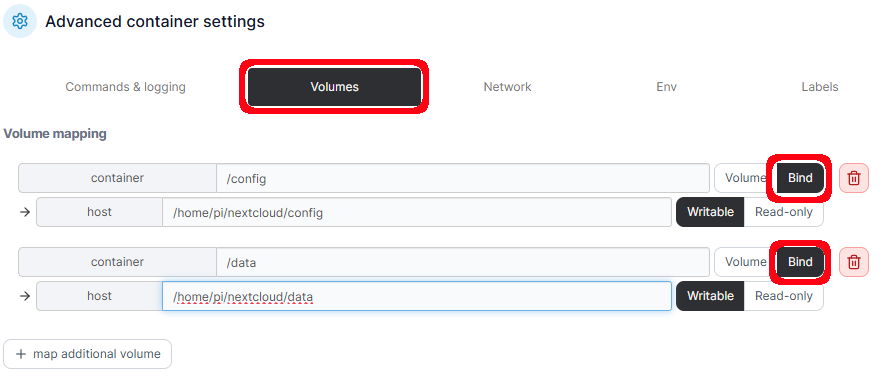Click the arrow icon before /home/pi/nextcloud/data host
Screen dimensions: 885x384
24,296
